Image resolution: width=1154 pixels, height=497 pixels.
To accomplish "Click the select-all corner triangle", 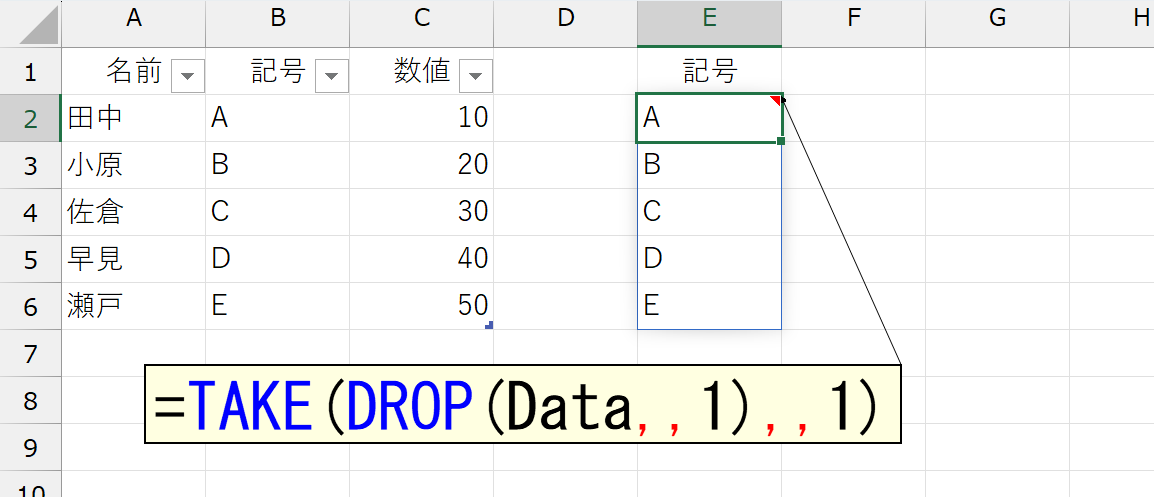I will pos(38,27).
